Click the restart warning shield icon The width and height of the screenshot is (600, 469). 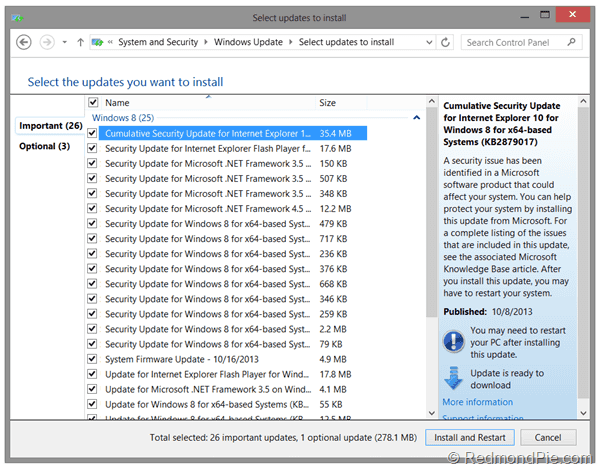click(454, 340)
